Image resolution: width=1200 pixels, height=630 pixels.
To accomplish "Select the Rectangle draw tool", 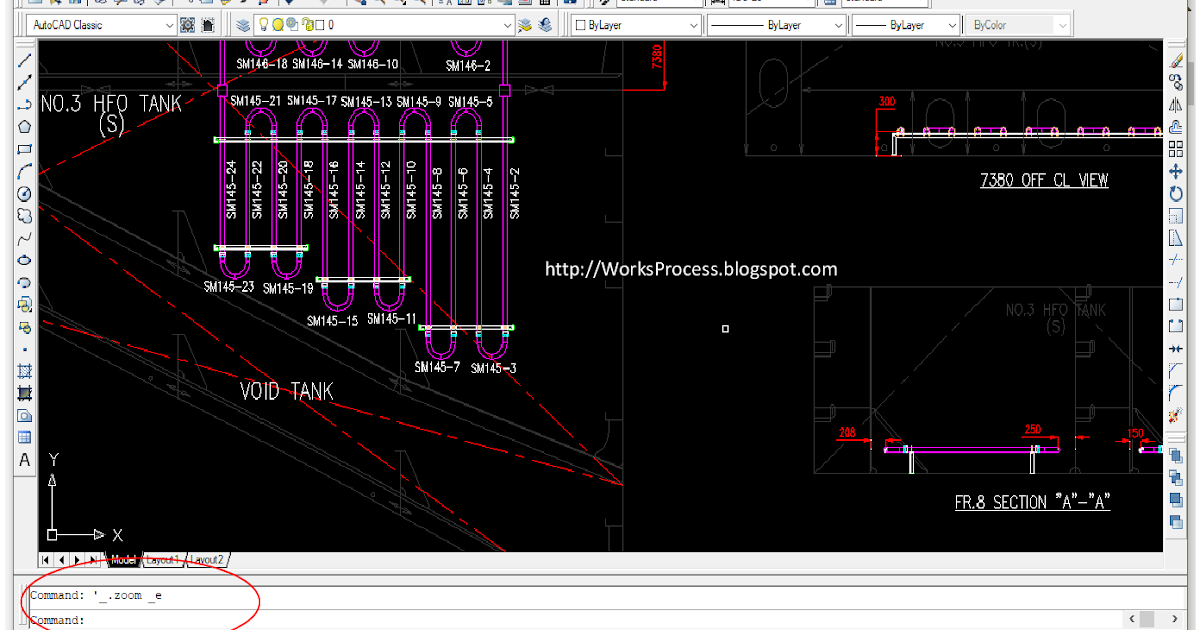I will pyautogui.click(x=25, y=149).
